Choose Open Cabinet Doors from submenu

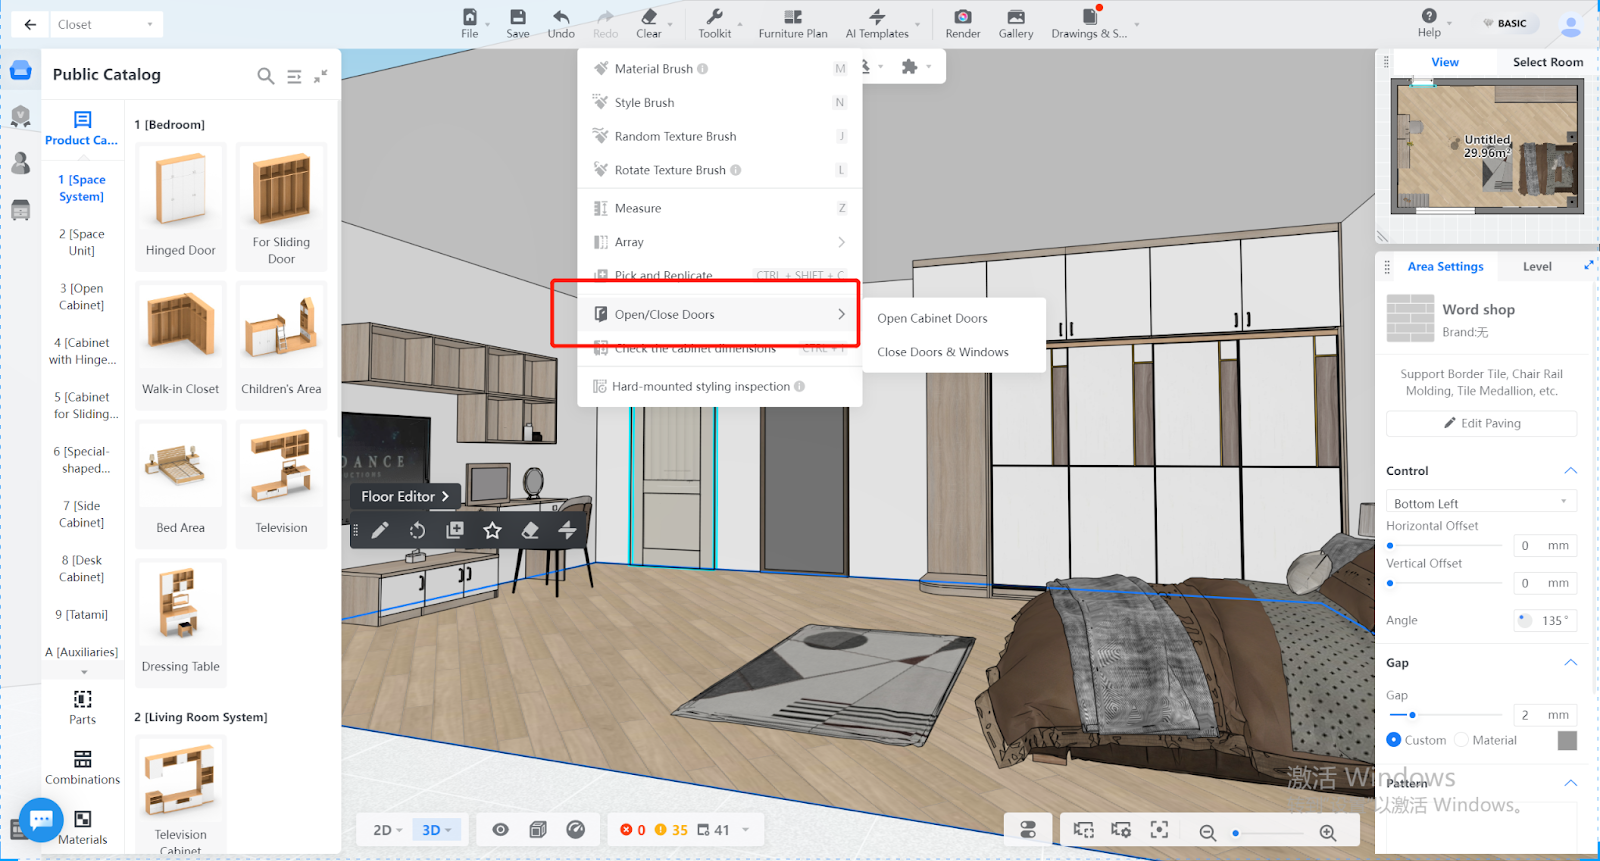[x=932, y=318]
